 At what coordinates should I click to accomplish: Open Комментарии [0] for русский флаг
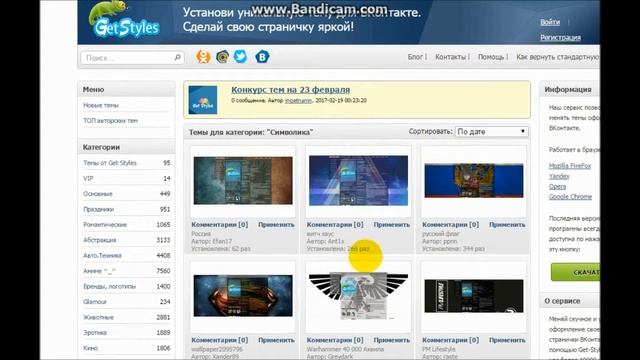click(x=451, y=225)
